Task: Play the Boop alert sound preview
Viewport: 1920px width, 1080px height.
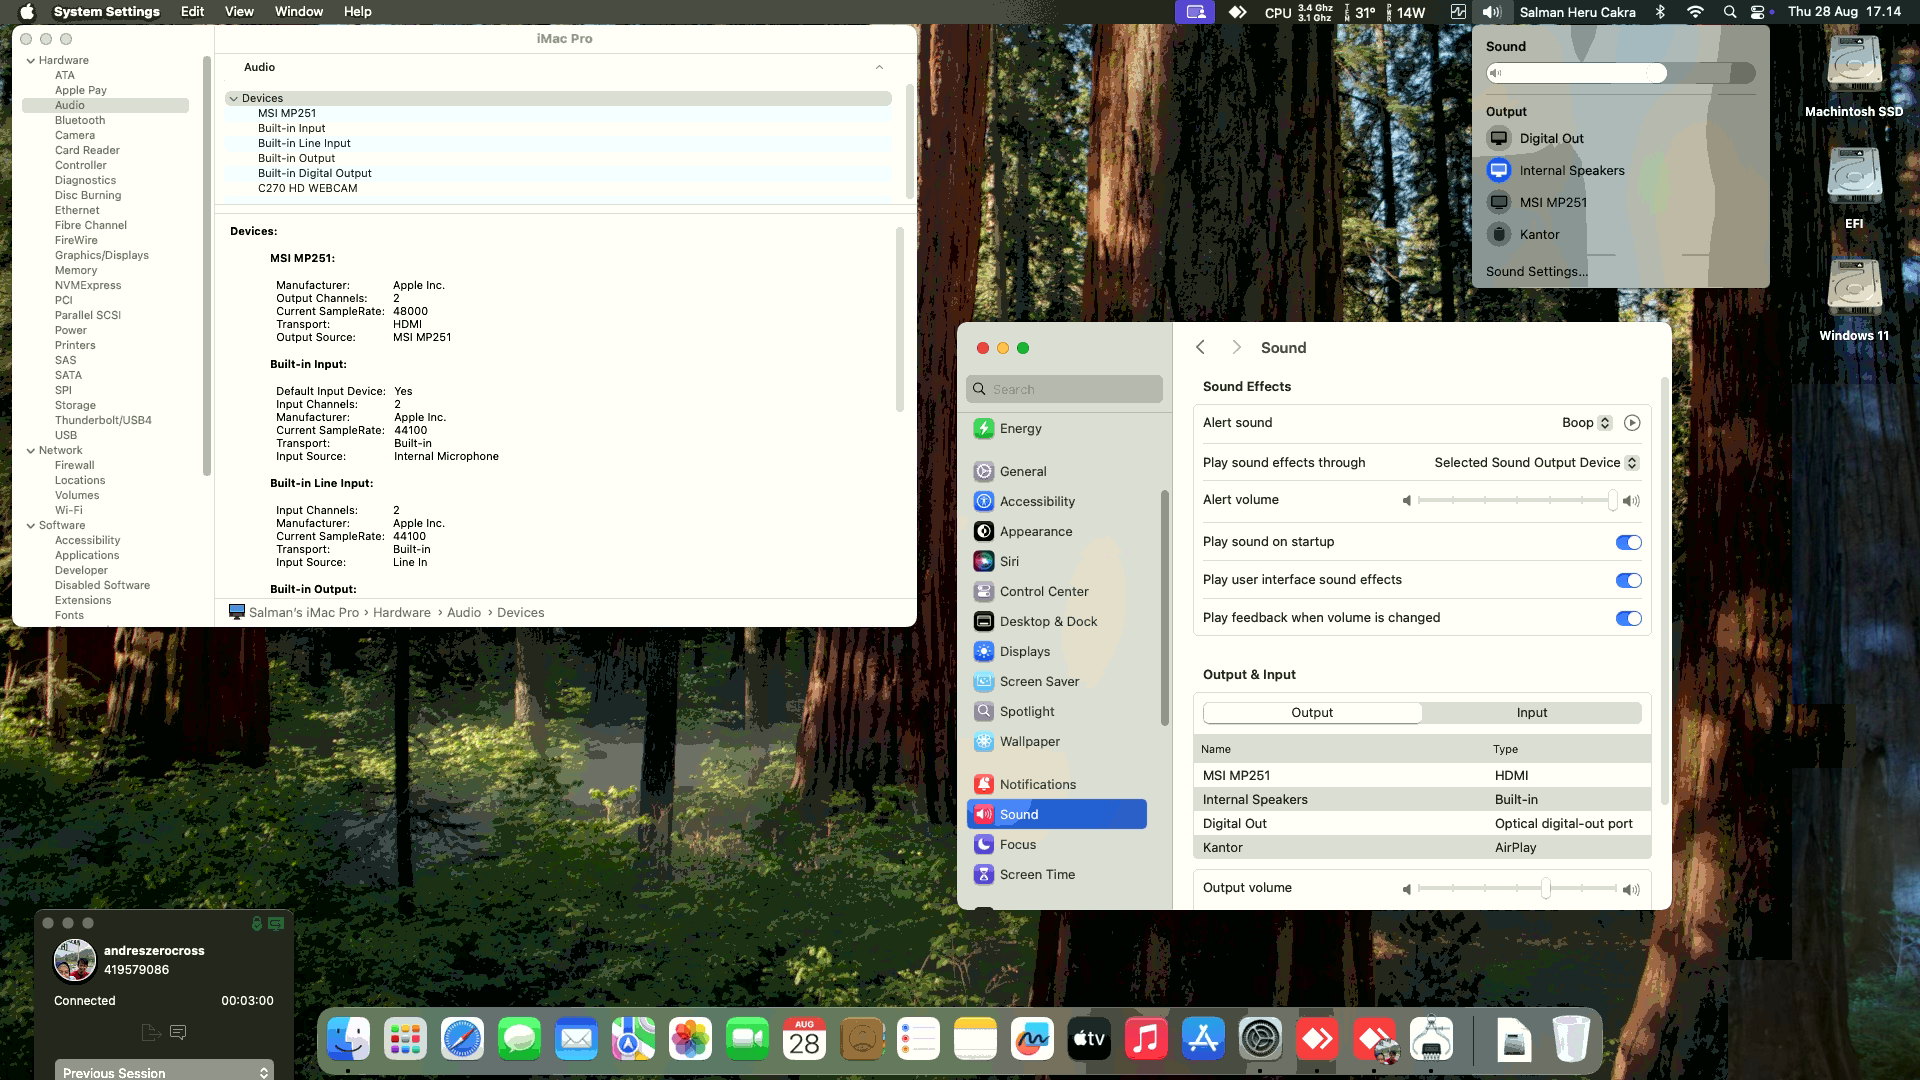Action: click(1632, 423)
